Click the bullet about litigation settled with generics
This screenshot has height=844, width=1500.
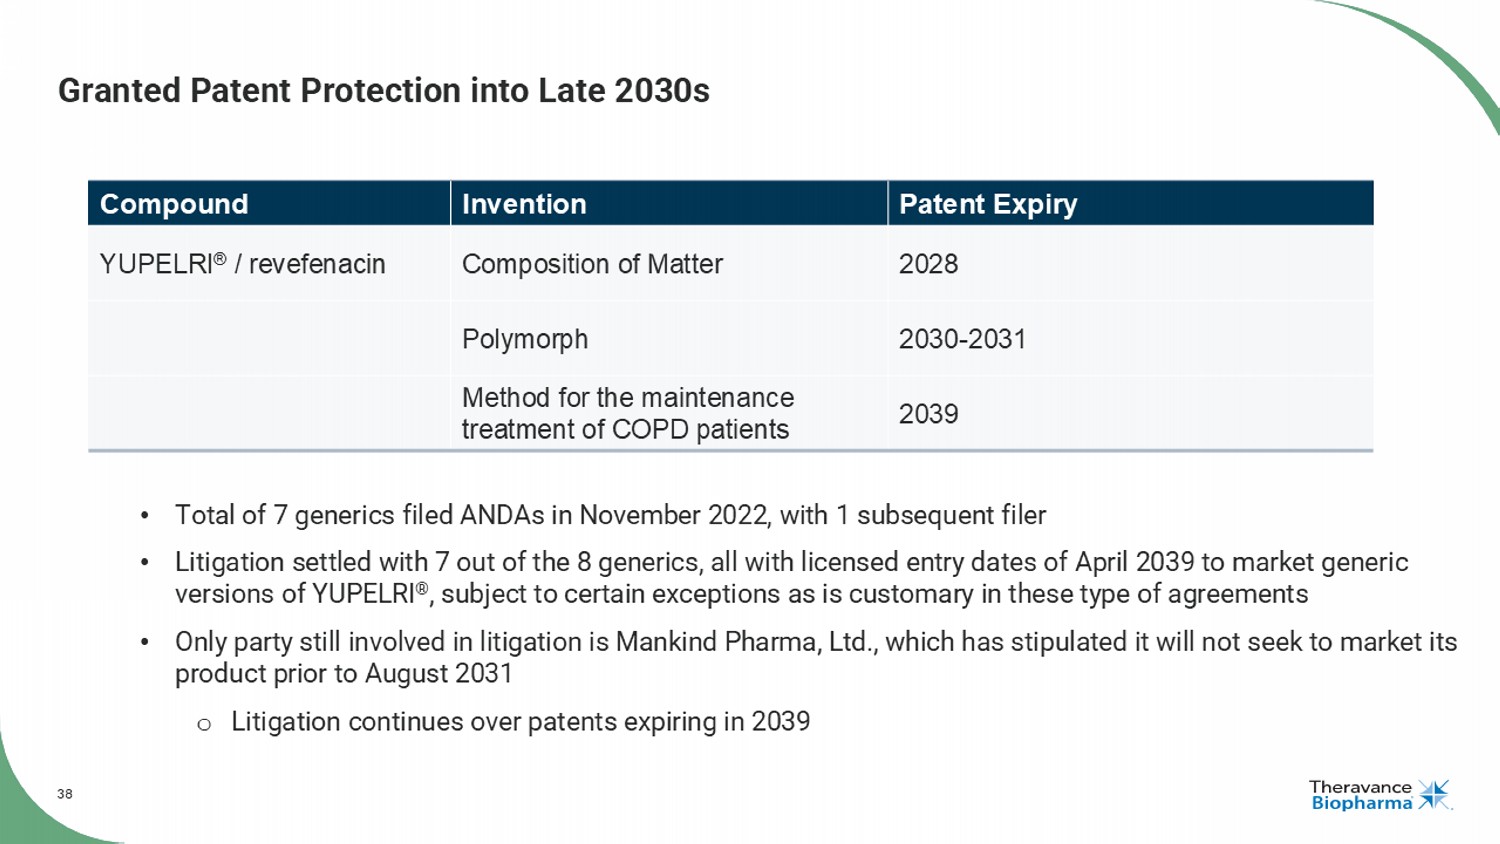[x=790, y=578]
